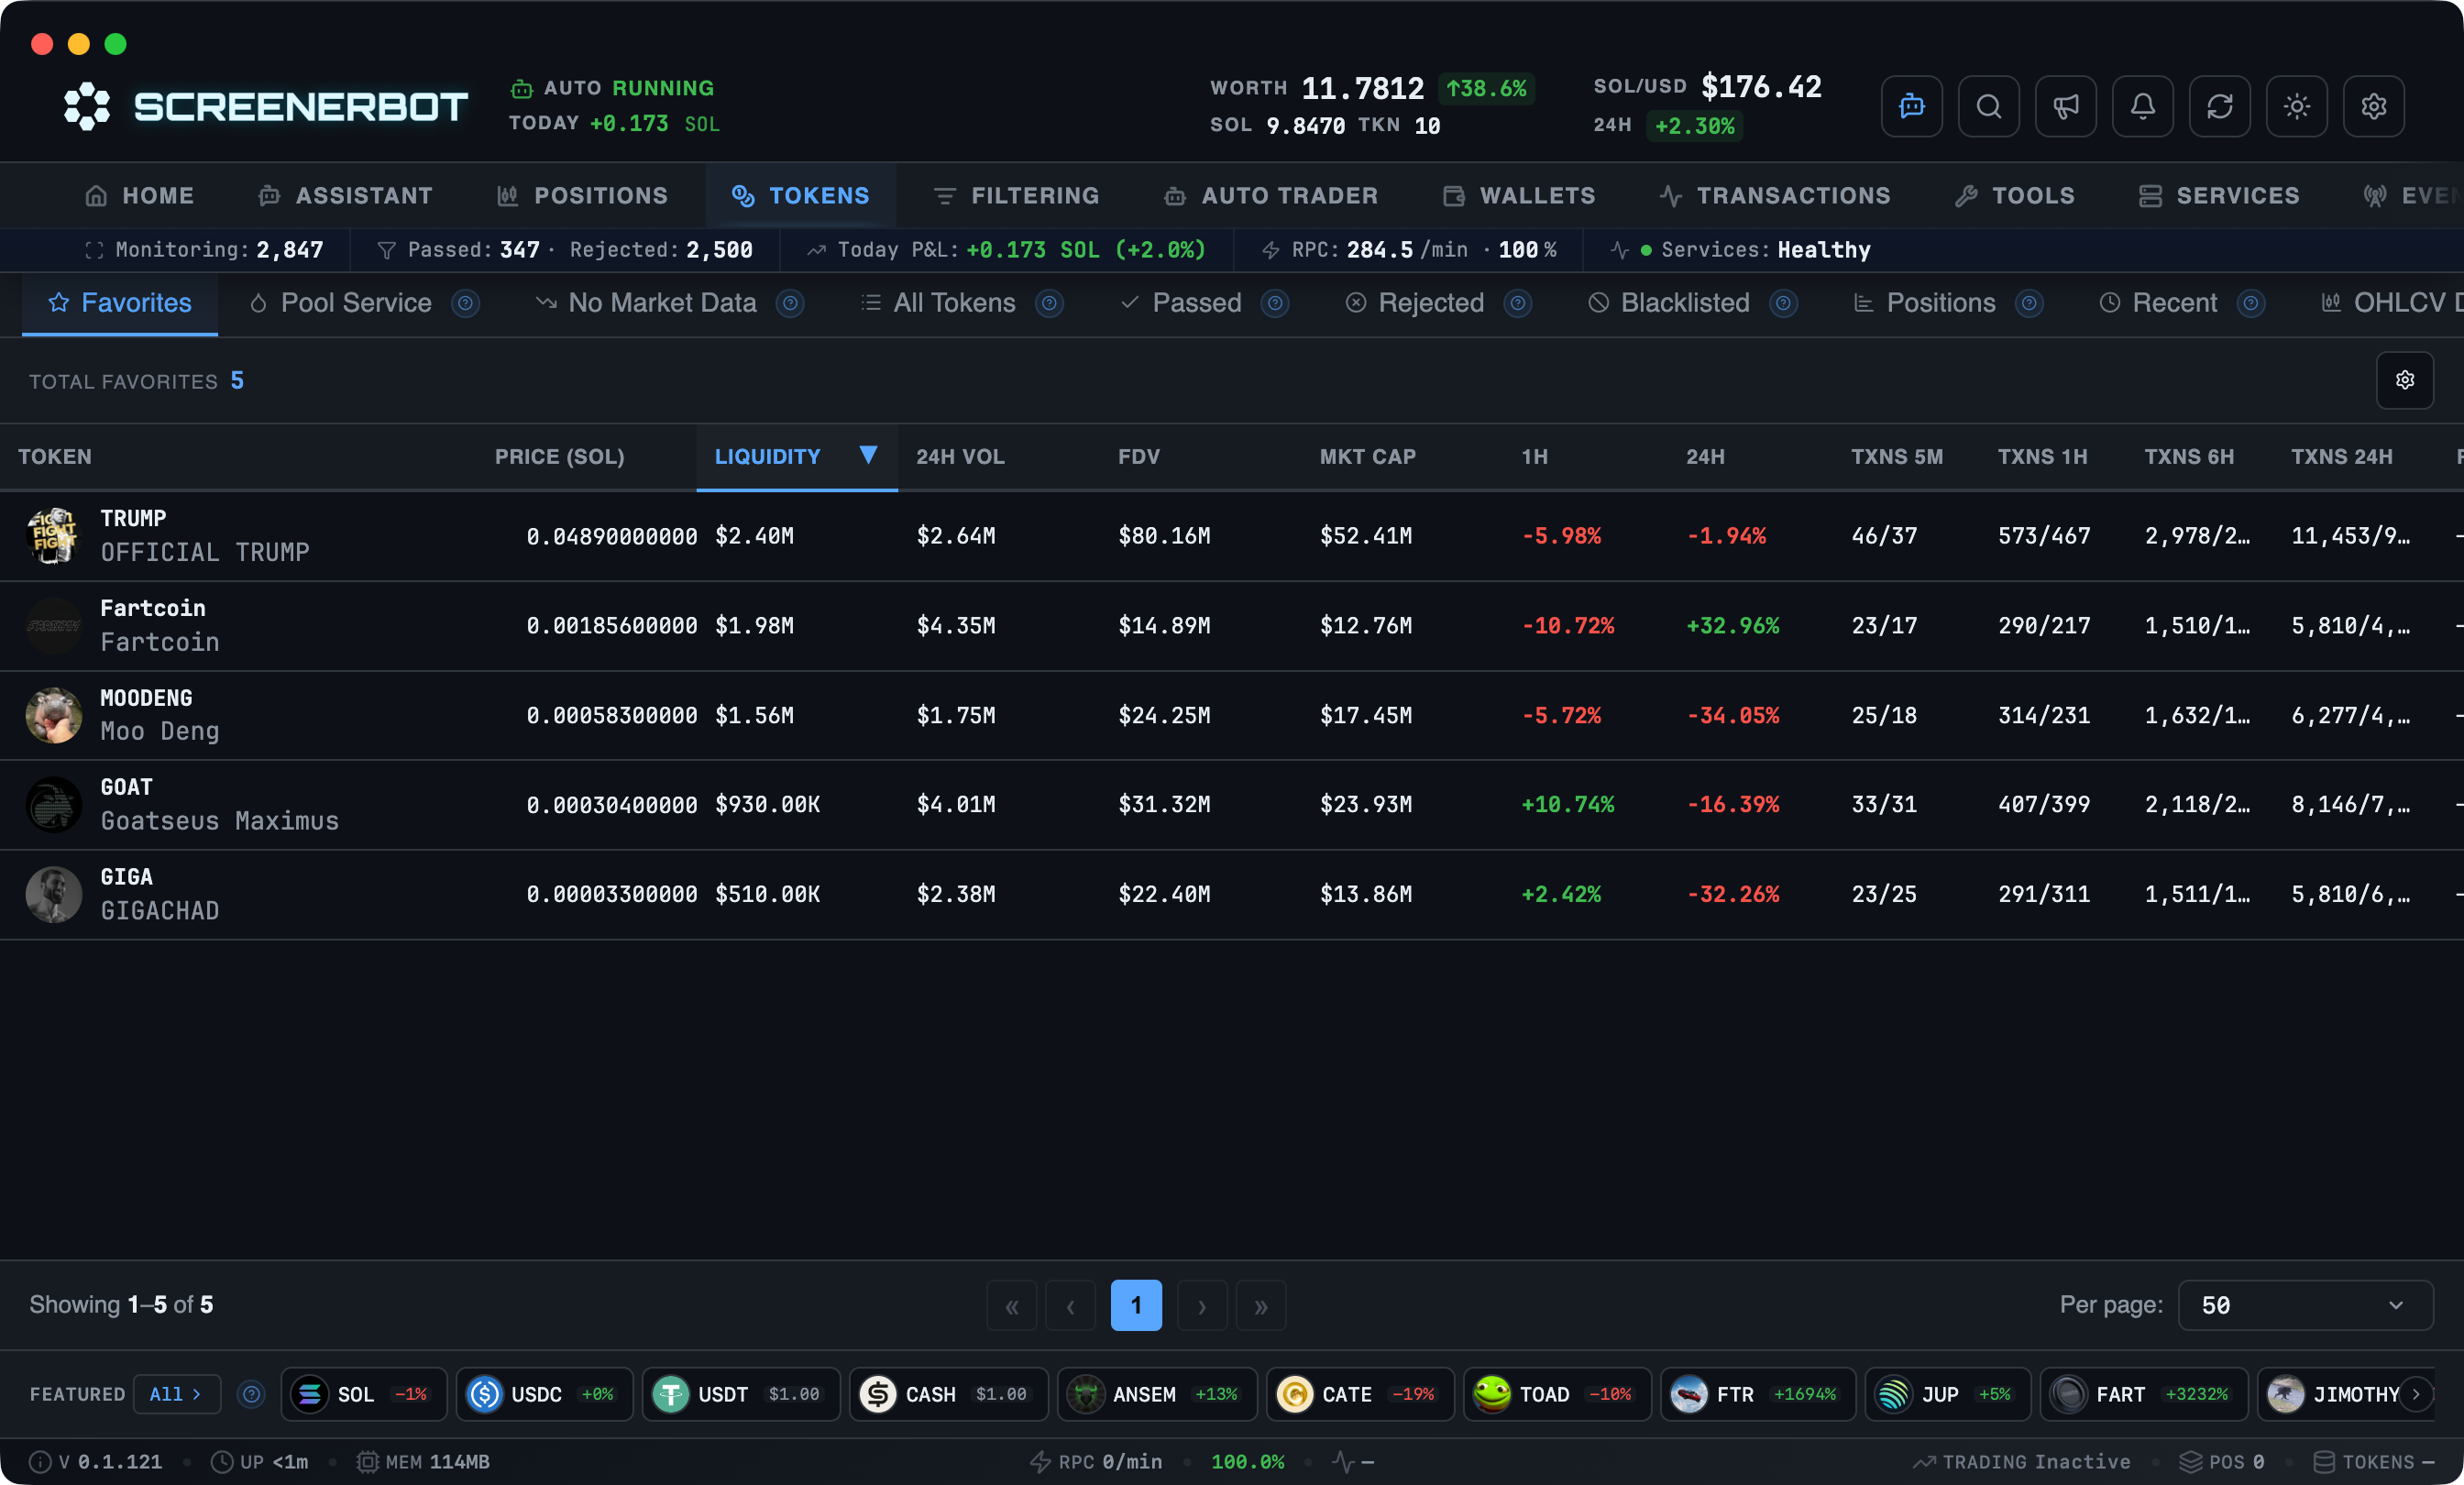Open the Positions main tab
Screen dimensions: 2464x1485
582,195
